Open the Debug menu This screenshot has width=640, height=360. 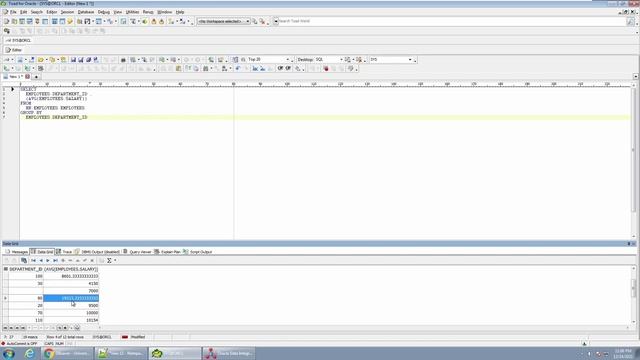pyautogui.click(x=104, y=12)
